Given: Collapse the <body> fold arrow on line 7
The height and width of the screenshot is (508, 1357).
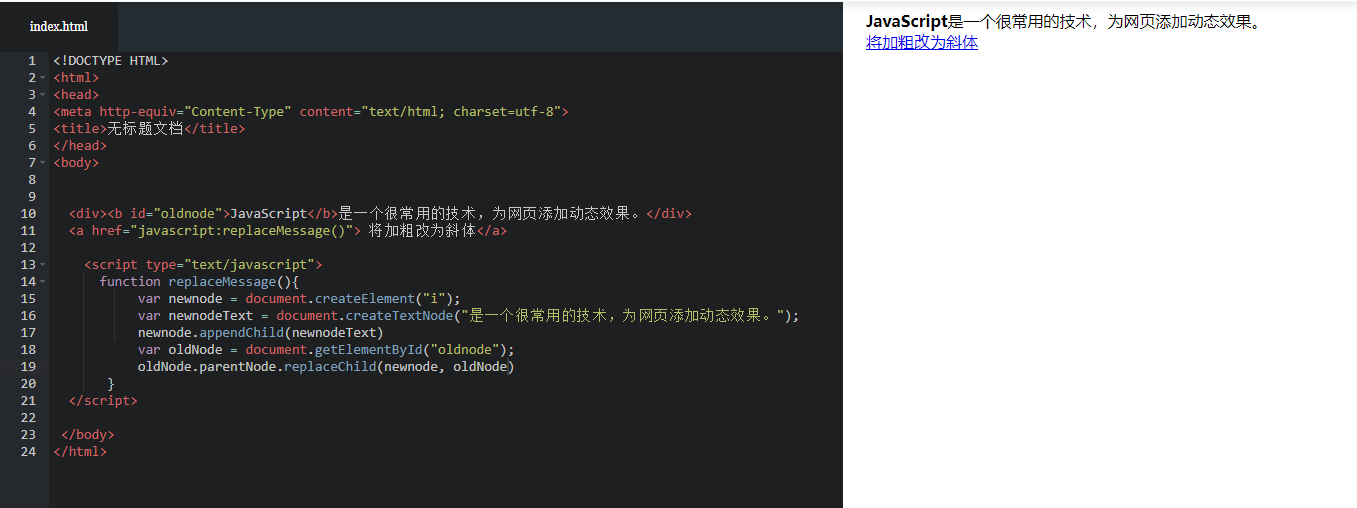Looking at the screenshot, I should (x=43, y=163).
